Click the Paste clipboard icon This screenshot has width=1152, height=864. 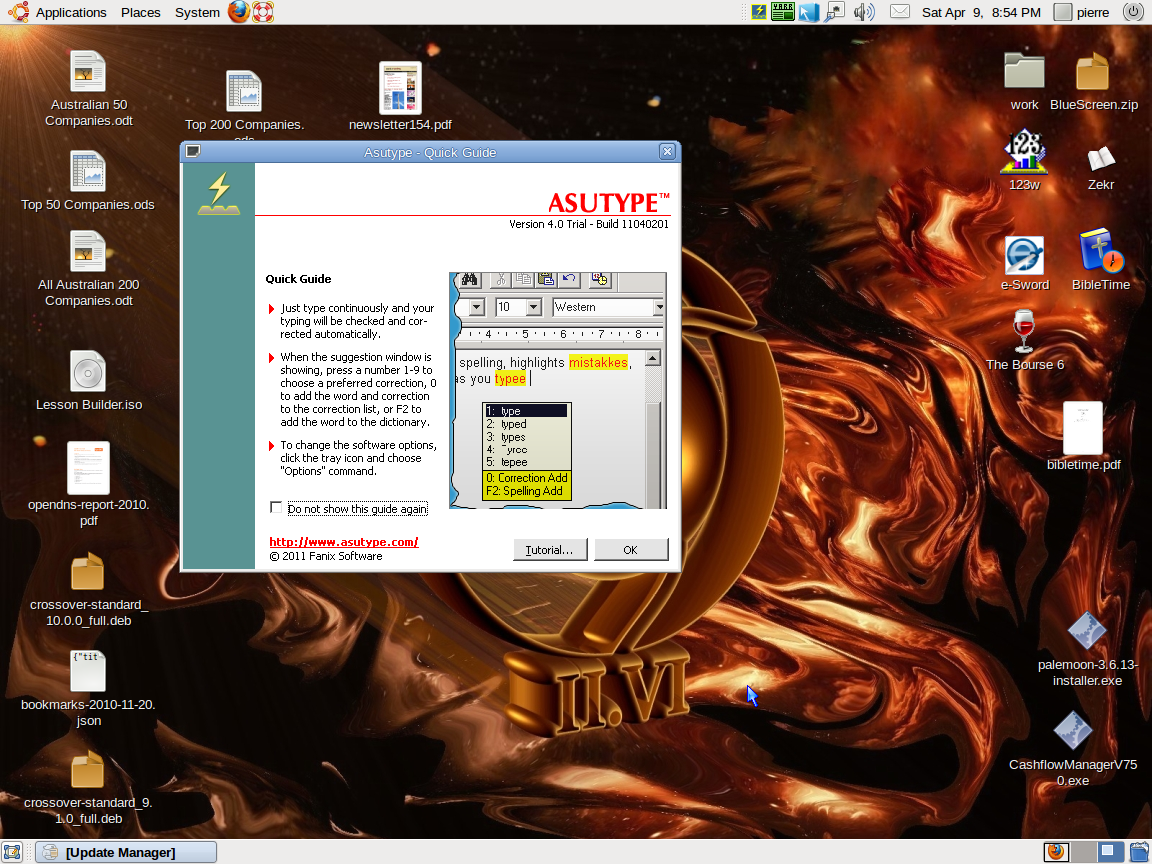546,279
